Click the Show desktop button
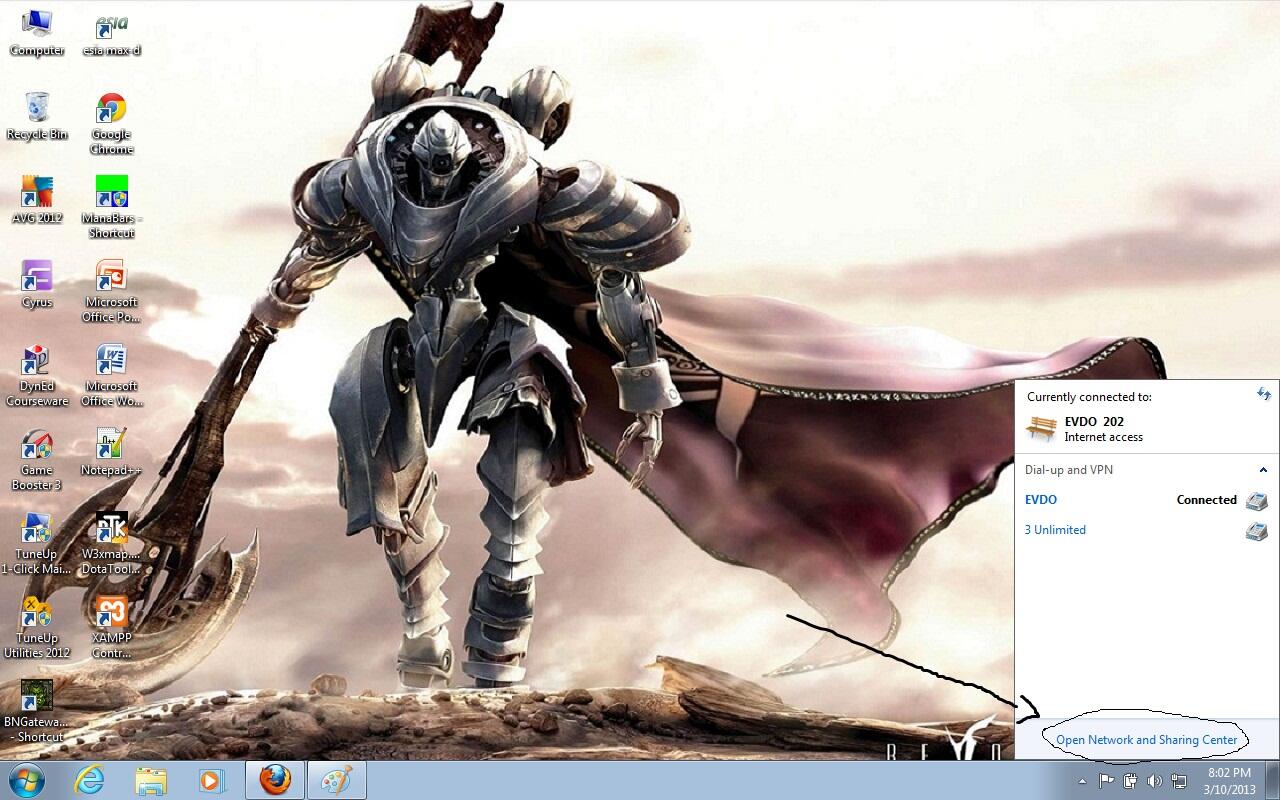This screenshot has height=800, width=1280. 1273,781
